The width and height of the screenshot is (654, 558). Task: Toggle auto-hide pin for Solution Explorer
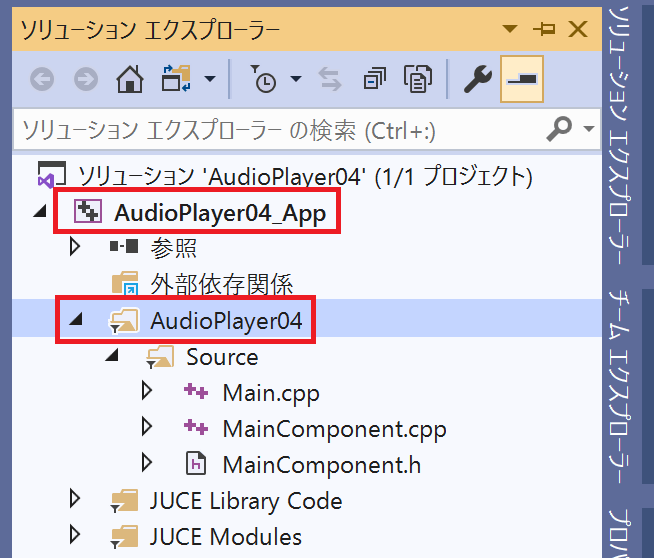544,29
